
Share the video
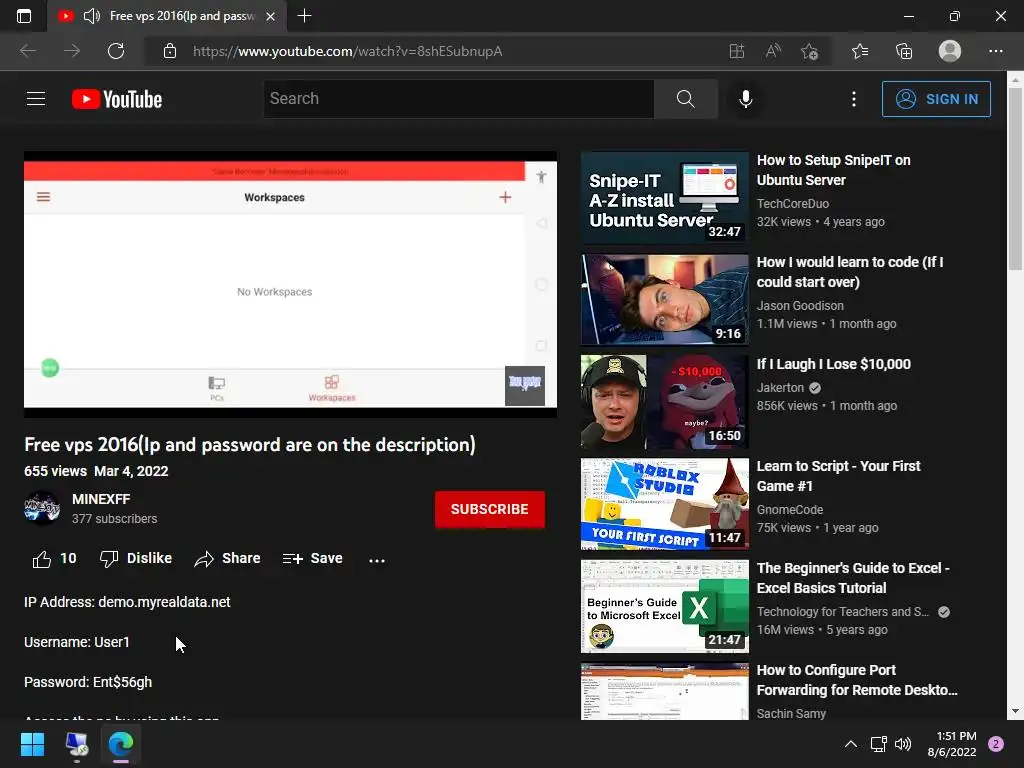click(227, 559)
